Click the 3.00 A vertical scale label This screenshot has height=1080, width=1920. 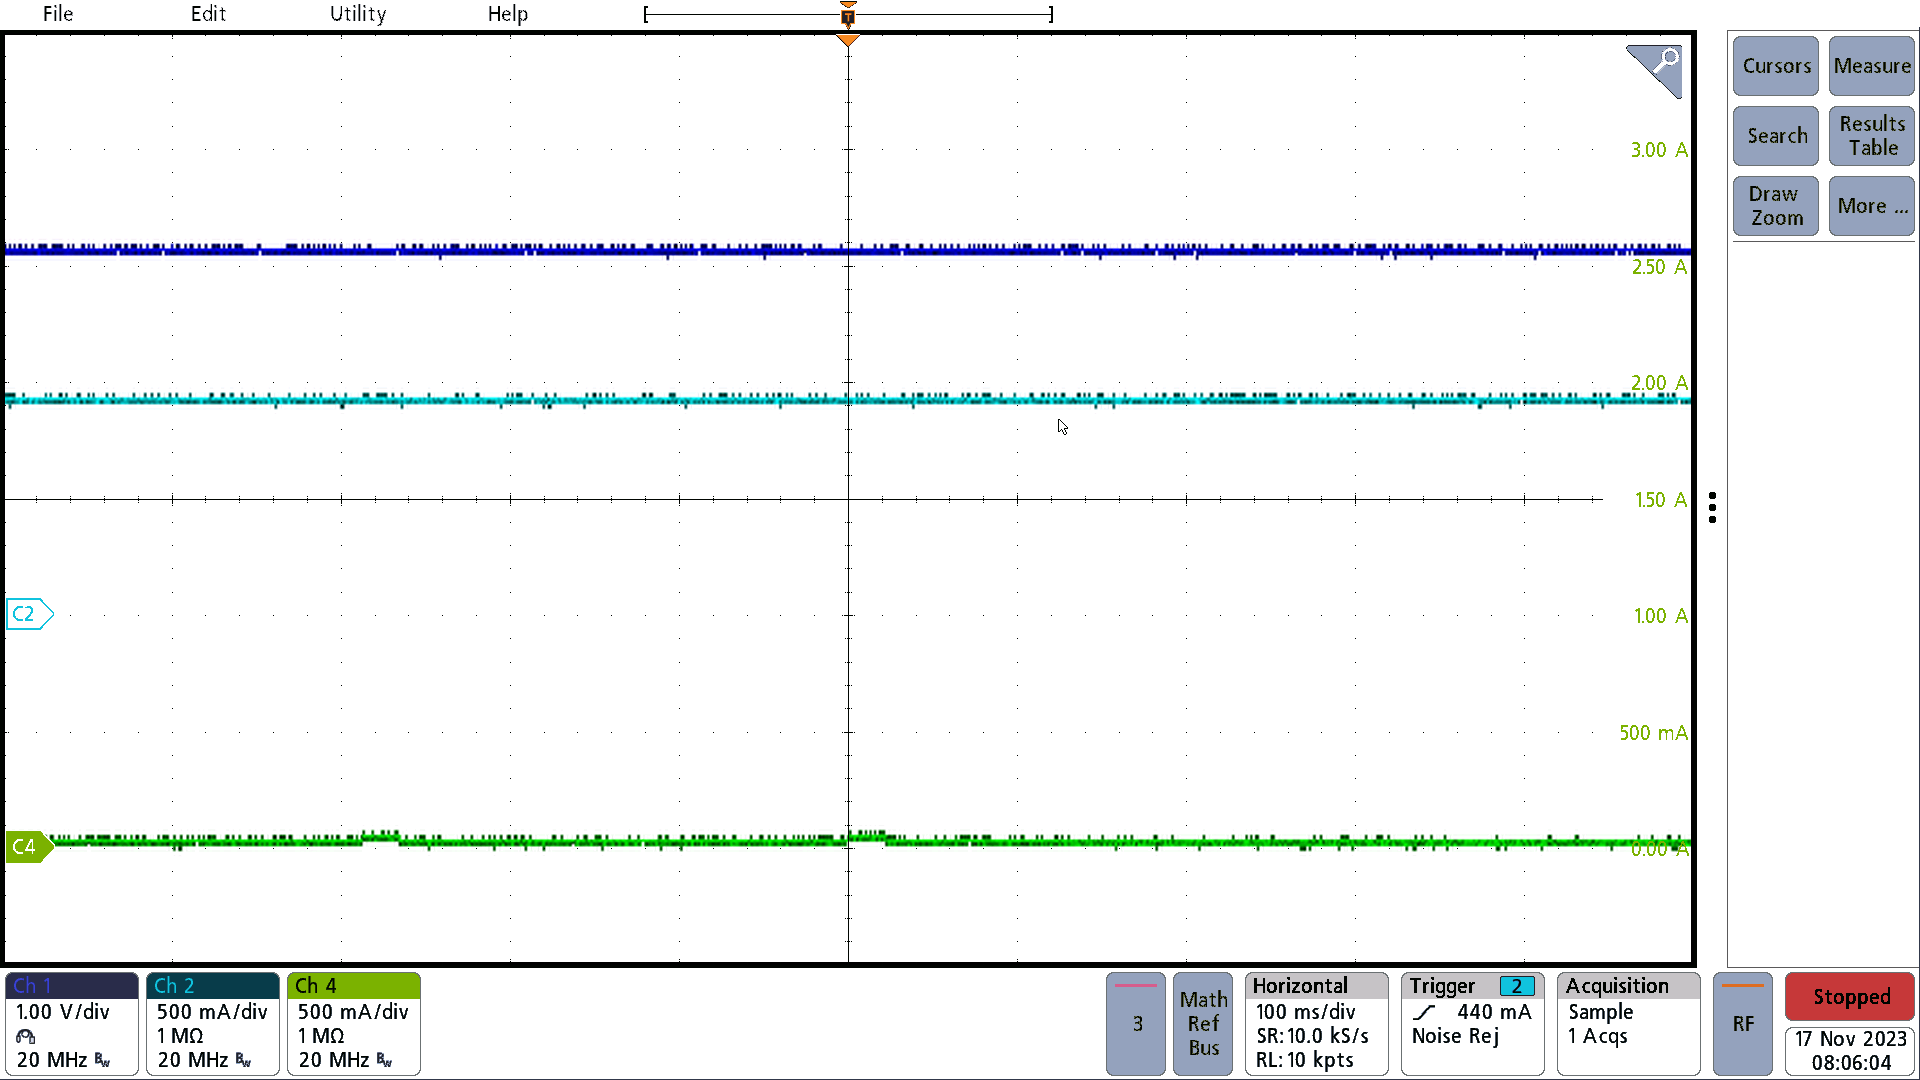[1659, 150]
